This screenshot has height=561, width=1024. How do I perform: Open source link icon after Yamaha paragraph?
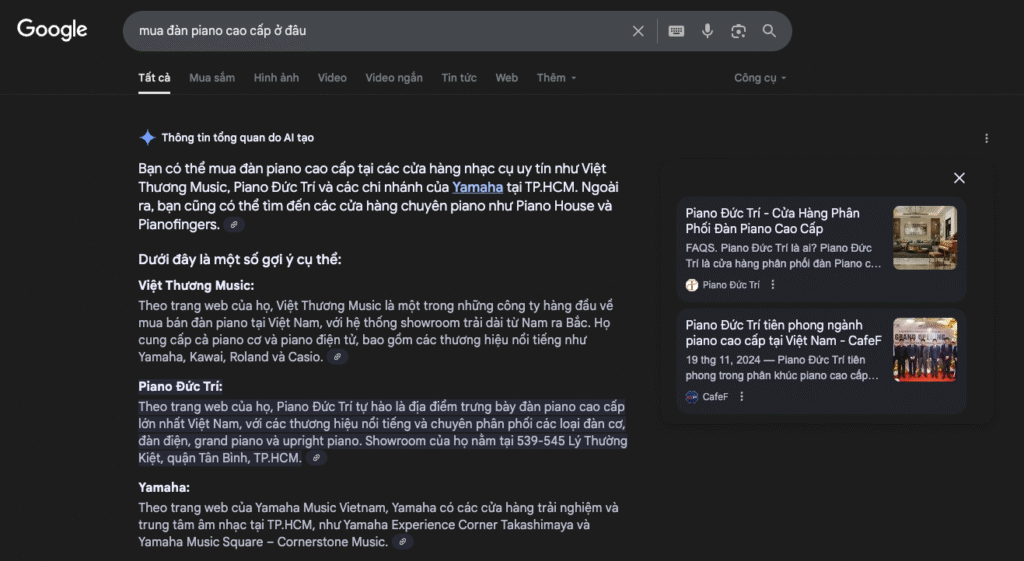click(x=402, y=542)
